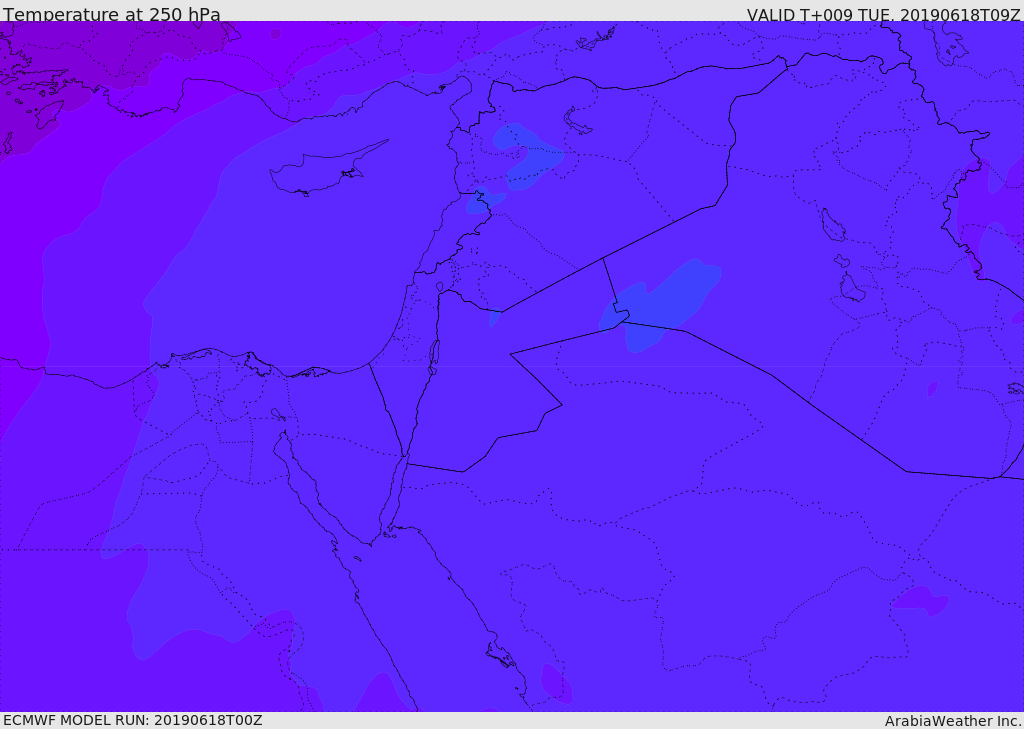Click the VALID T+009 timestamp label
1024x729 pixels.
pos(884,15)
